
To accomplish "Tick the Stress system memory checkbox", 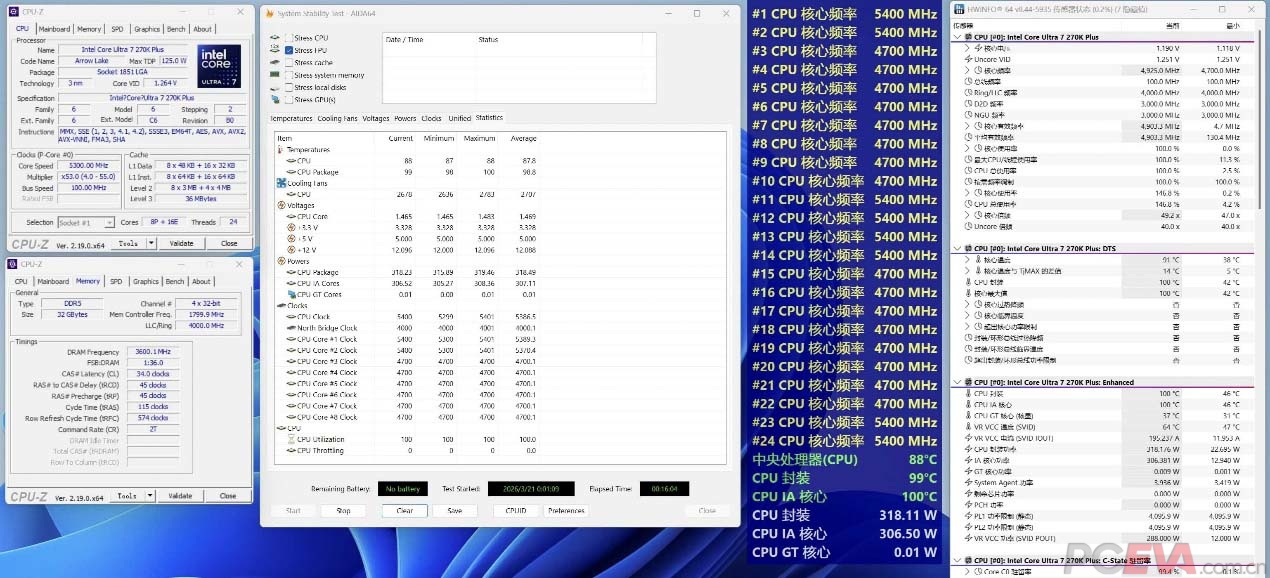I will pyautogui.click(x=288, y=75).
